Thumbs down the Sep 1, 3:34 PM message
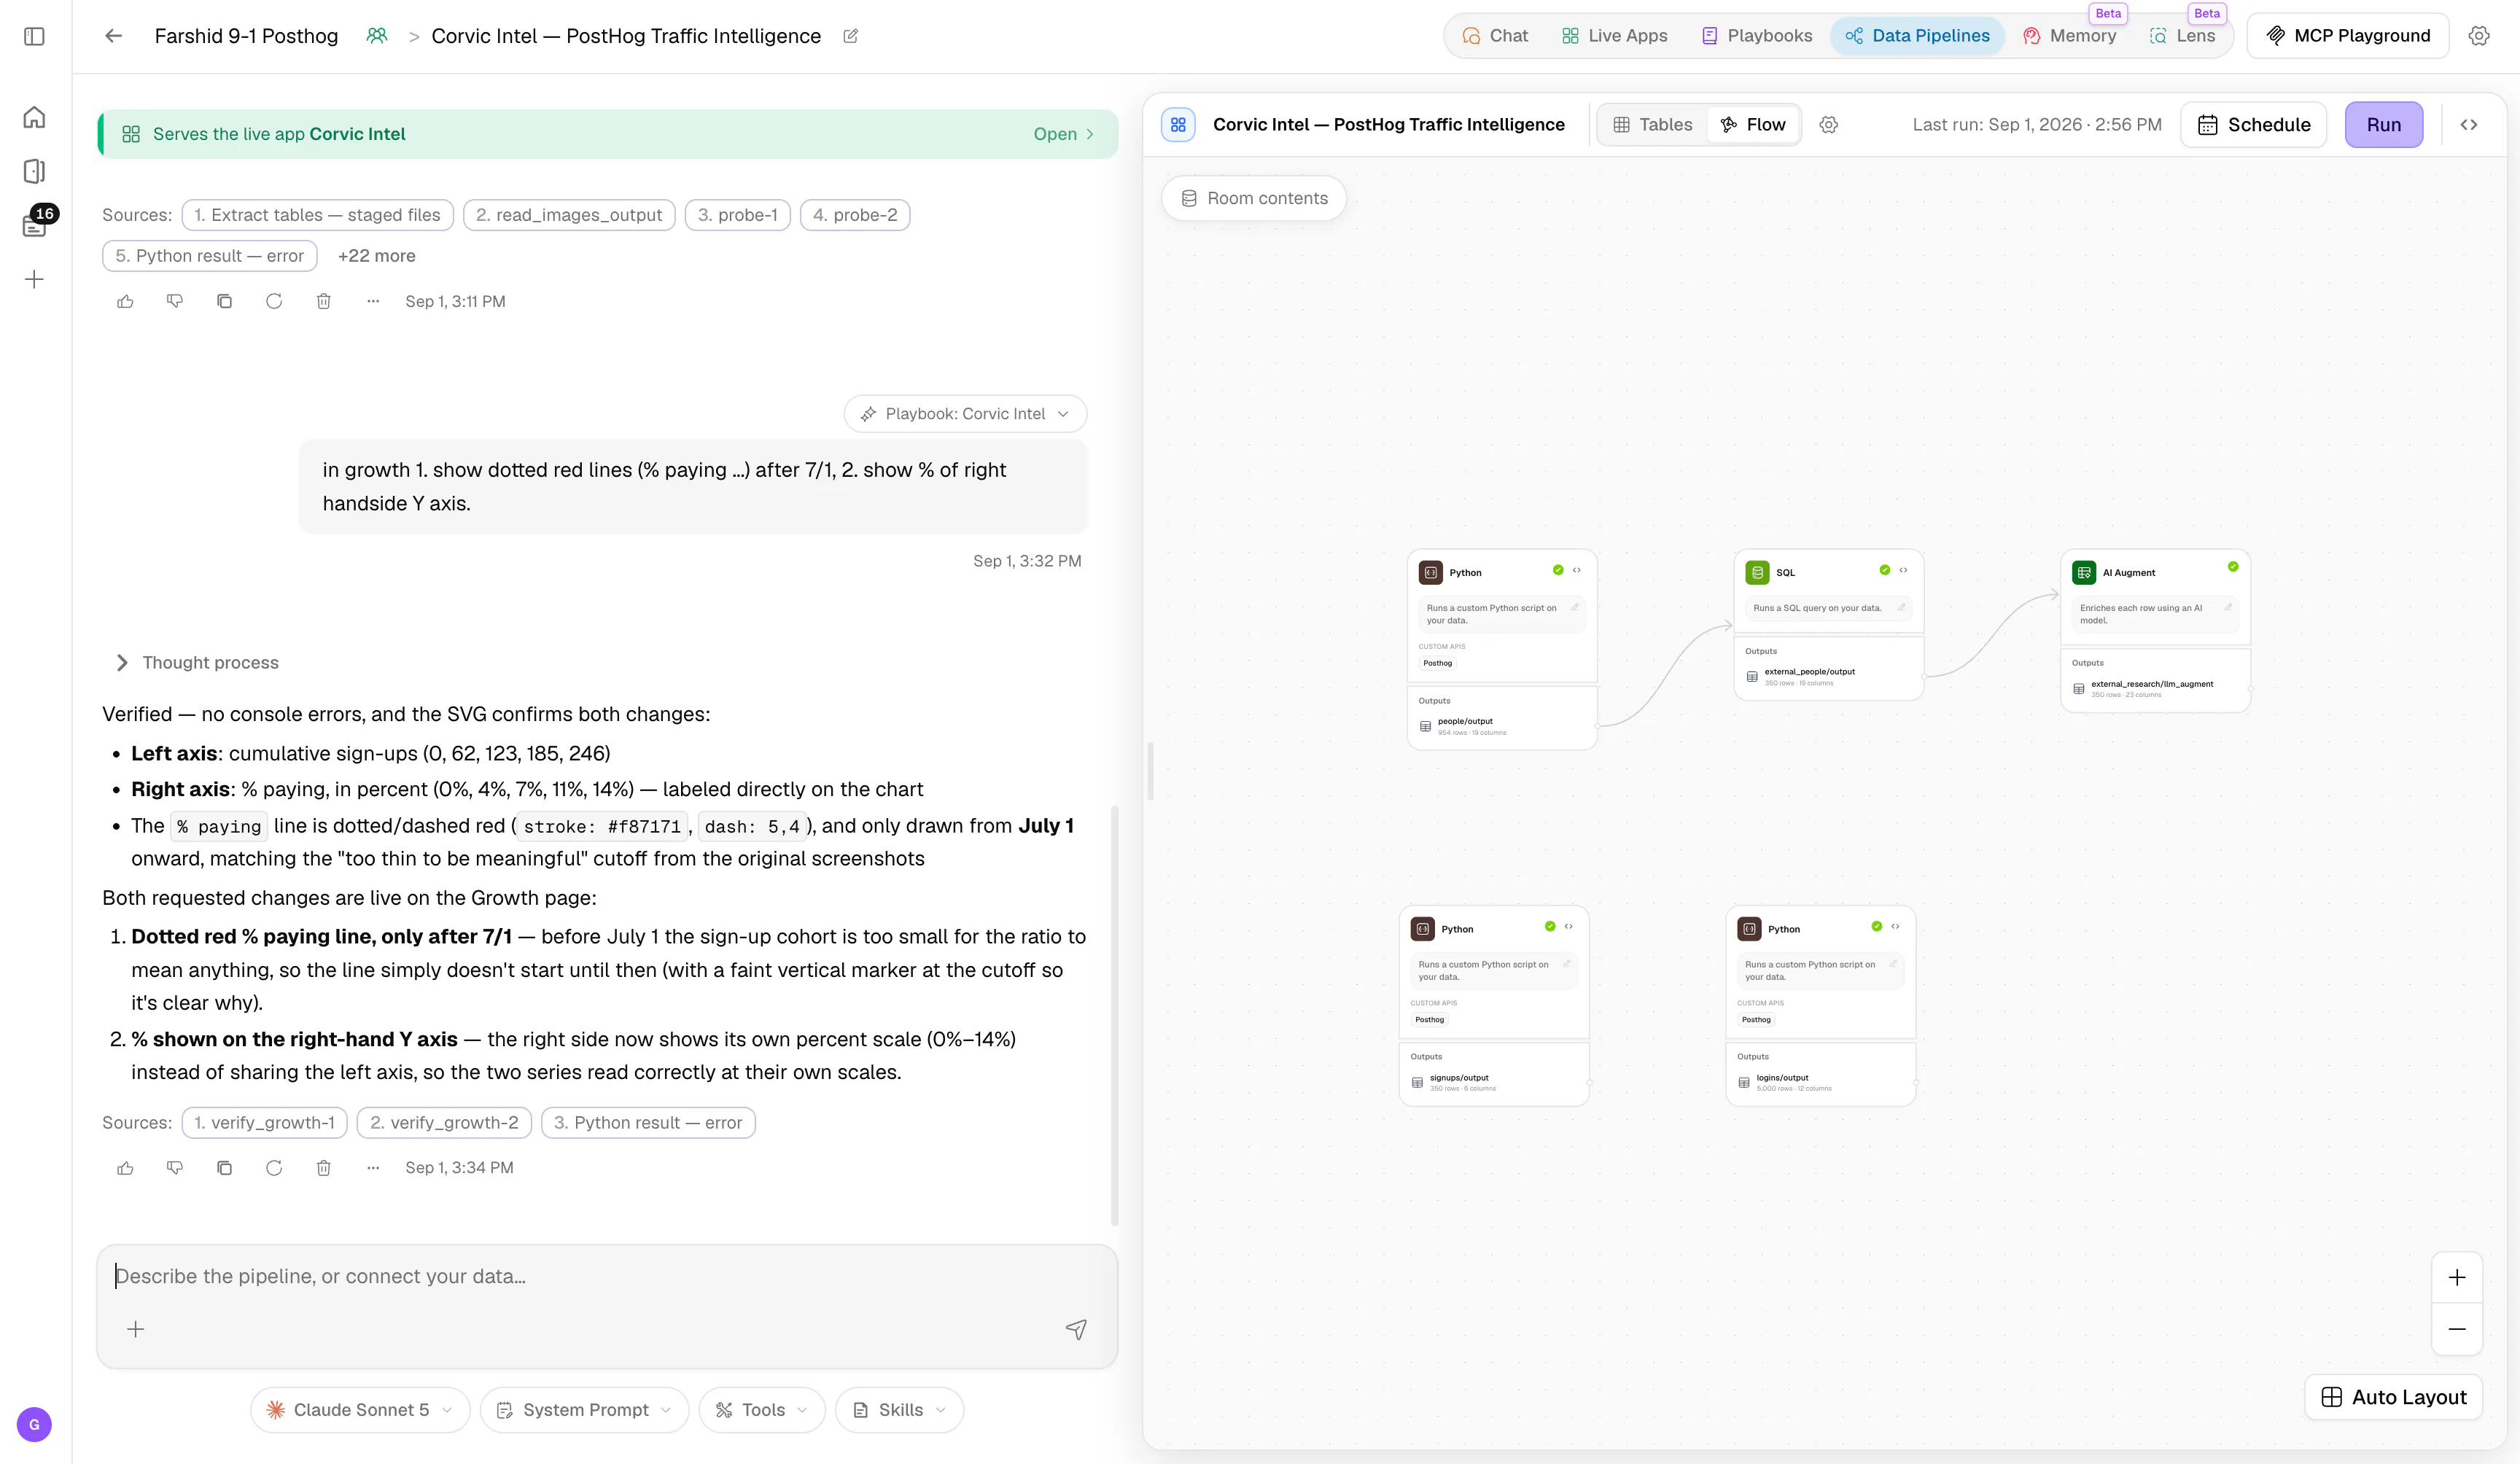The image size is (2520, 1464). [175, 1167]
